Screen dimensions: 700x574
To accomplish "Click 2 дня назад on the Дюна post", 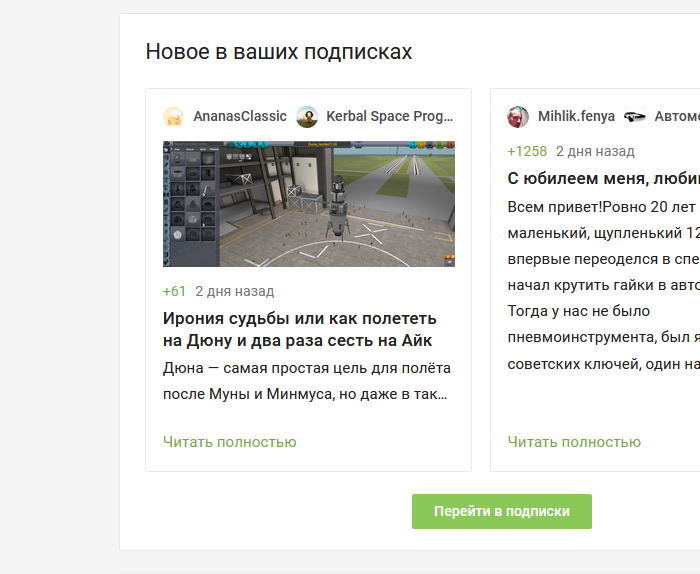I will click(x=234, y=291).
